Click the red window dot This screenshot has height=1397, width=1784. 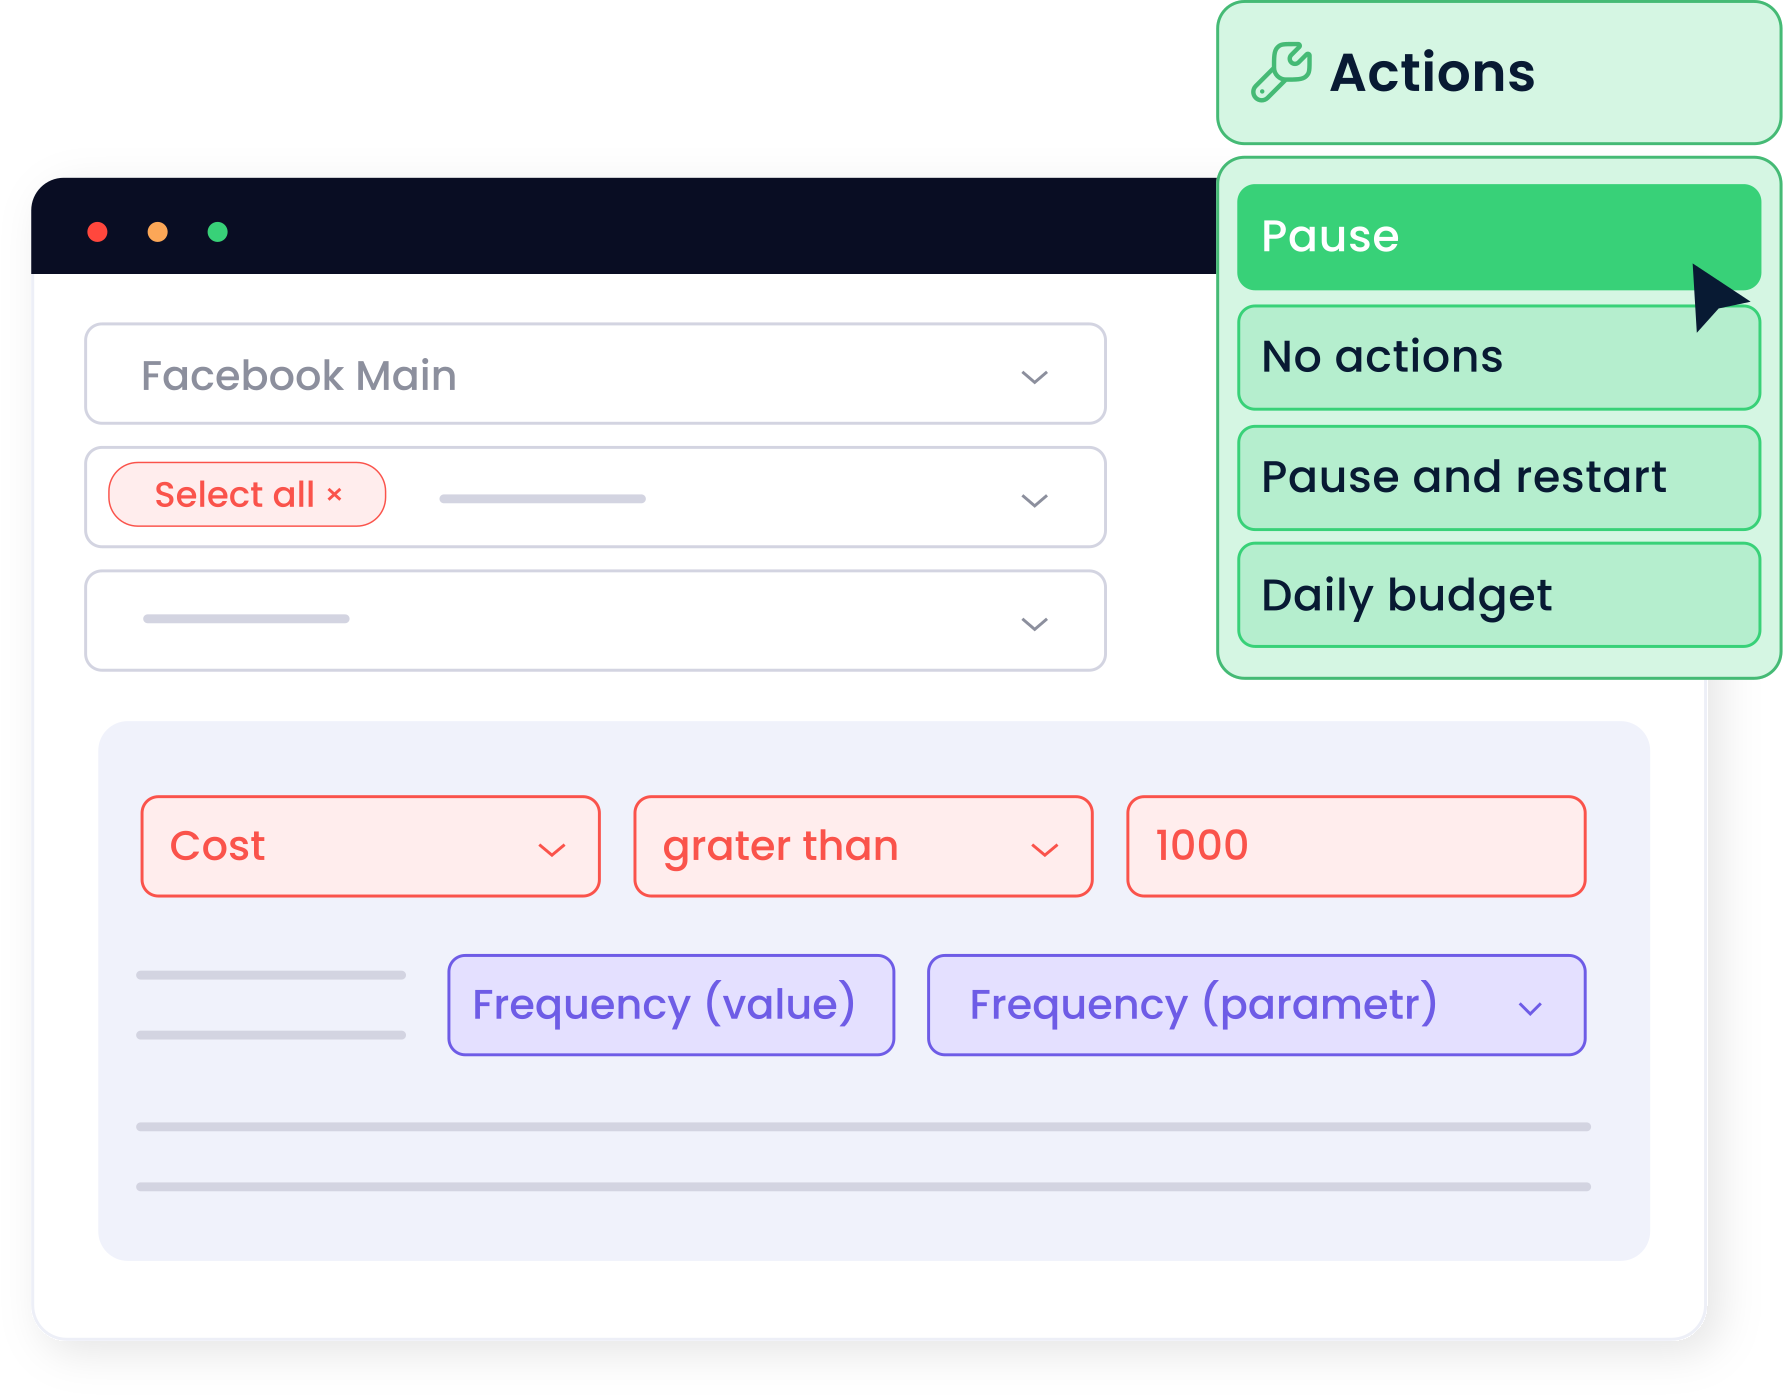pyautogui.click(x=98, y=232)
